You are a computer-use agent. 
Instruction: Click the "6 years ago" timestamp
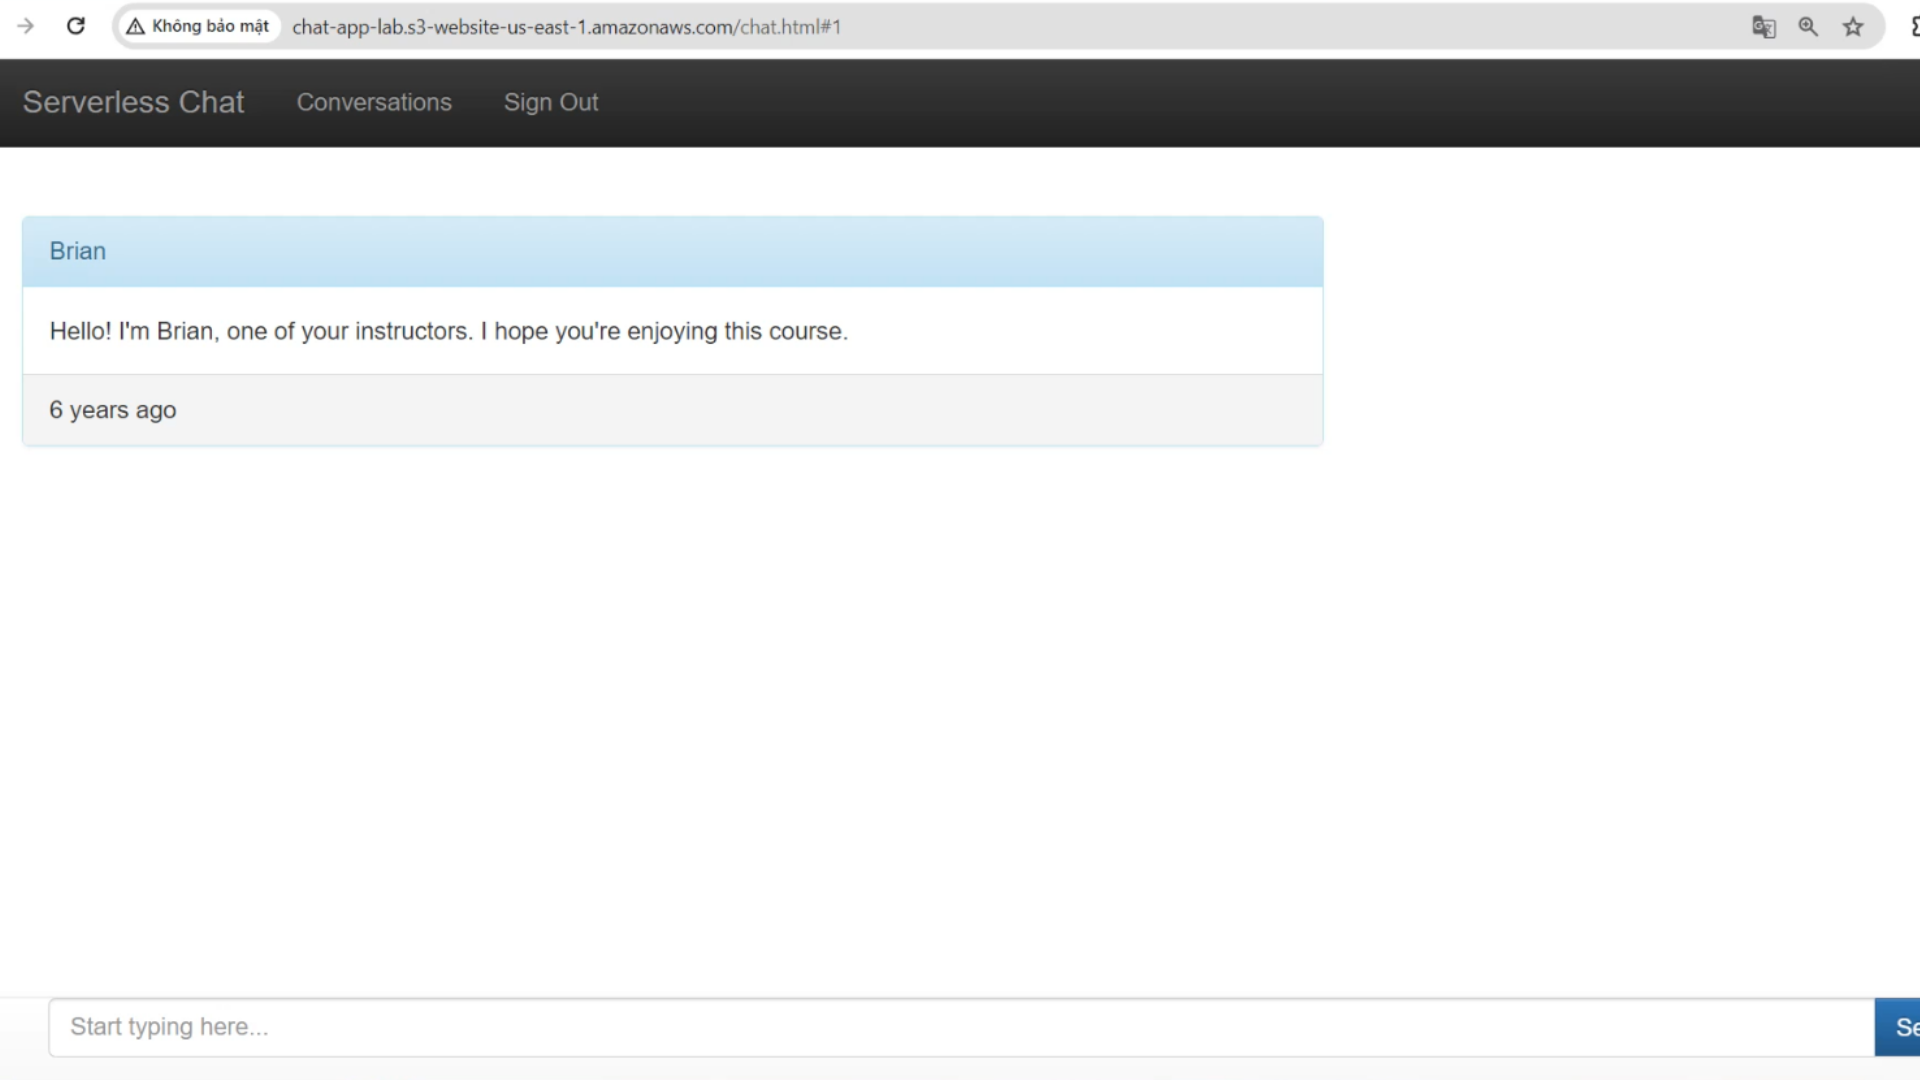coord(113,410)
